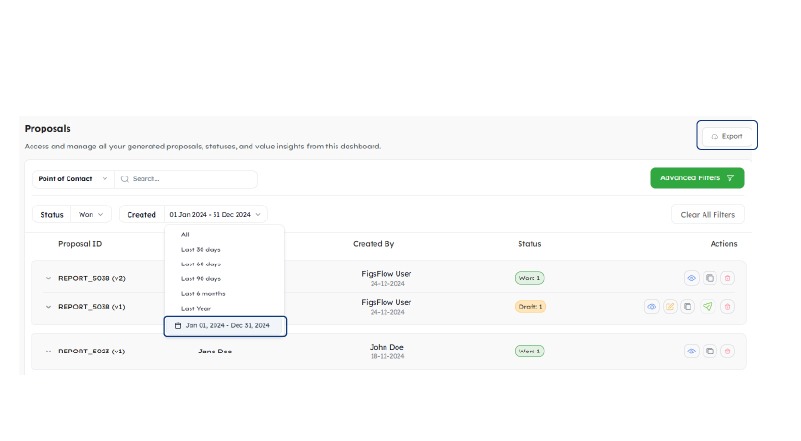The image size is (801, 441).
Task: View proposal REPORT_5038 (v2) with eye icon
Action: (691, 278)
